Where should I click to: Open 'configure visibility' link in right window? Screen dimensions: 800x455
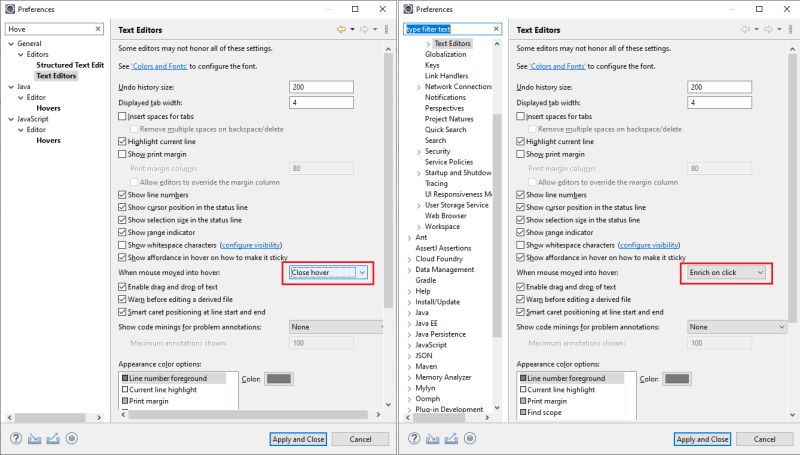pos(649,245)
